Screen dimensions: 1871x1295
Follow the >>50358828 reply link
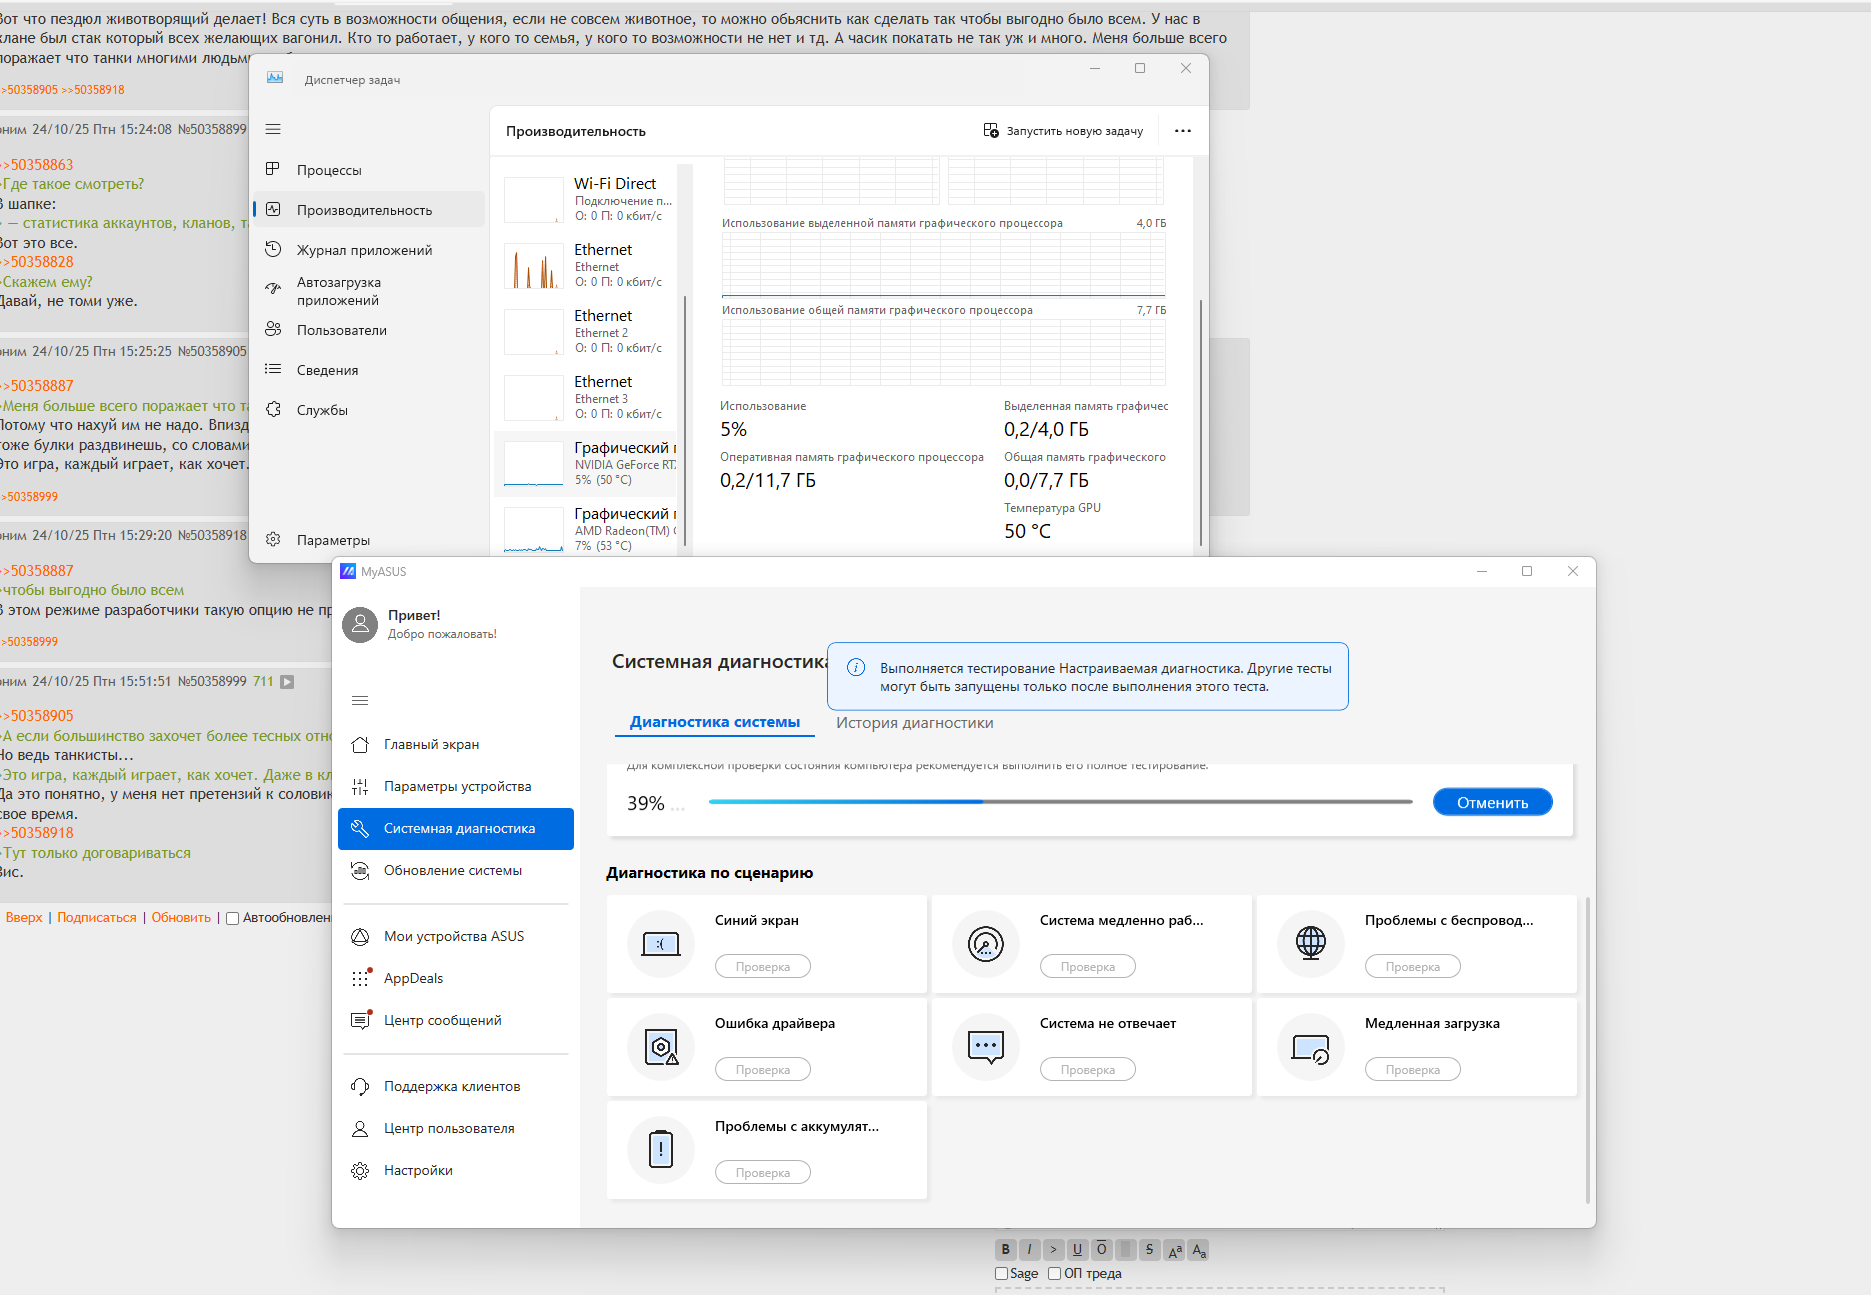pos(39,262)
